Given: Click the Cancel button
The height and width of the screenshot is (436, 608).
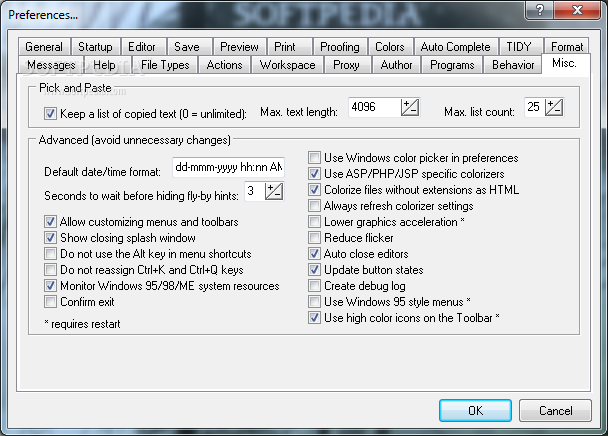Looking at the screenshot, I should pos(555,410).
